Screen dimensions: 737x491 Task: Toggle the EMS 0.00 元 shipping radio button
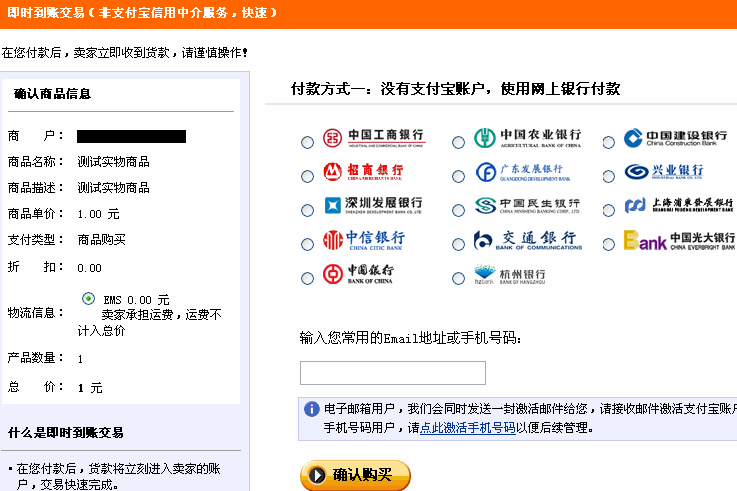coord(88,298)
